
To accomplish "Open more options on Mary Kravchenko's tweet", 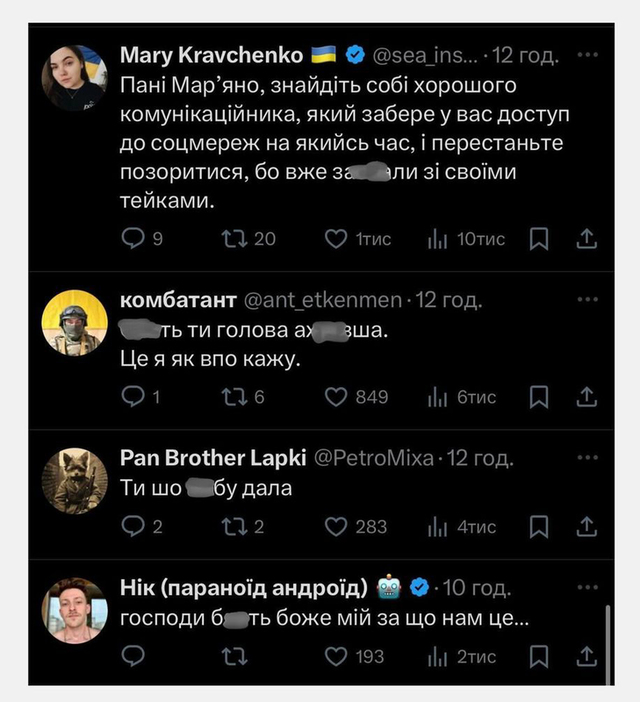I will (588, 53).
